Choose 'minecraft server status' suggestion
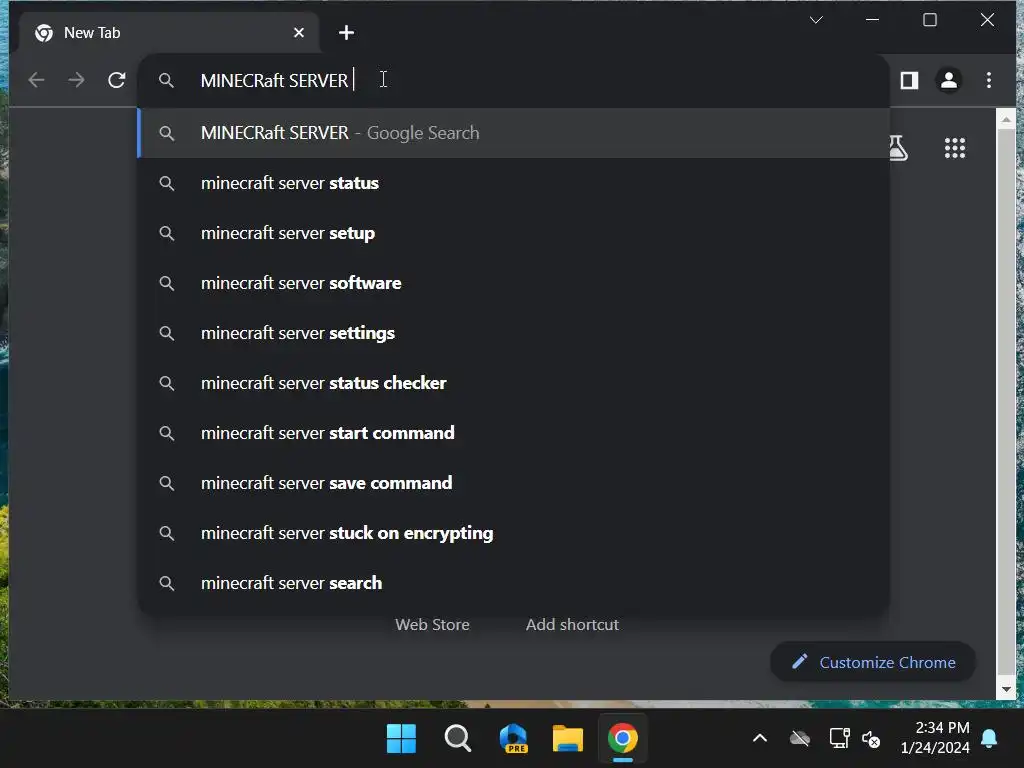 [513, 184]
